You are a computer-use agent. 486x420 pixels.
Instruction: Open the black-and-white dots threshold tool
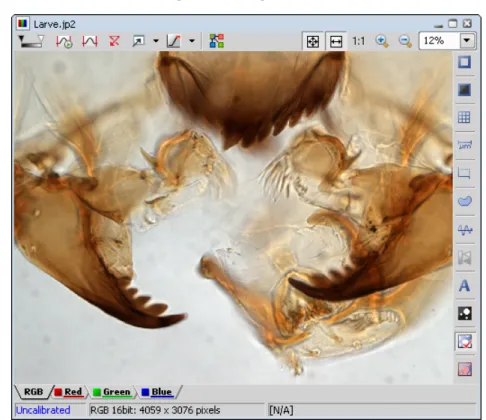(x=465, y=313)
